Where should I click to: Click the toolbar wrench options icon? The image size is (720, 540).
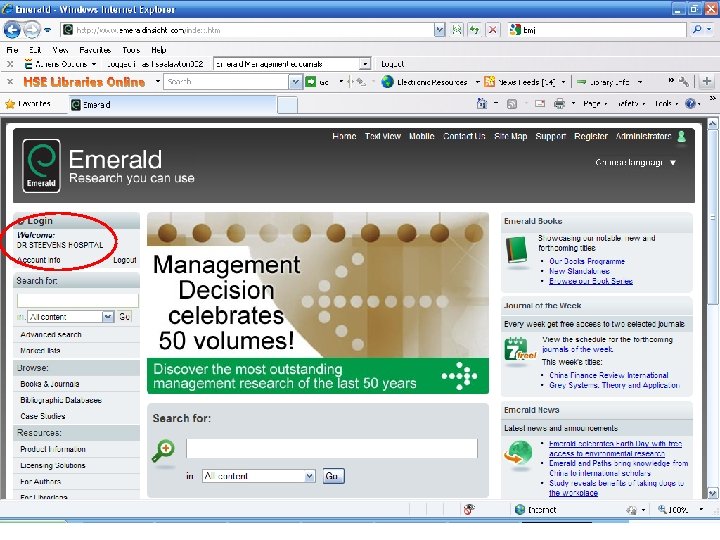pos(684,82)
